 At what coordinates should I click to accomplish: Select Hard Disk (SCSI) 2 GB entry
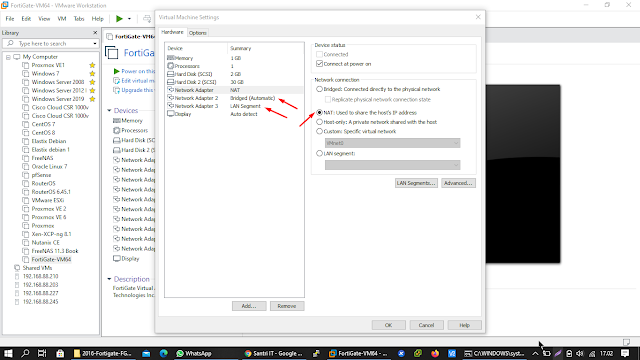click(x=234, y=74)
